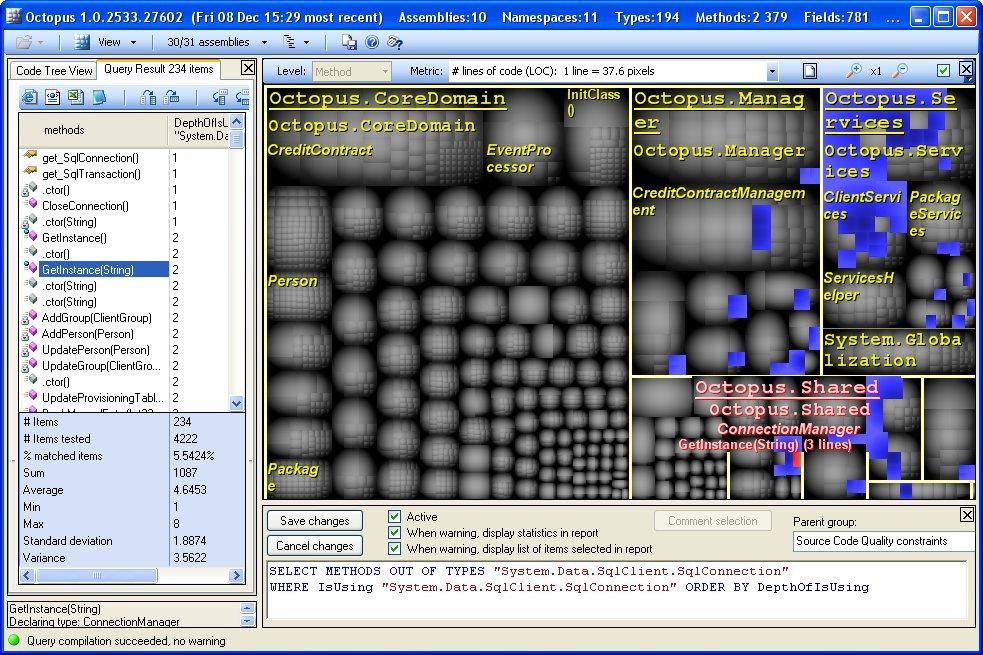The height and width of the screenshot is (655, 983).
Task: Click the second column arrangement icon
Action: tap(171, 97)
